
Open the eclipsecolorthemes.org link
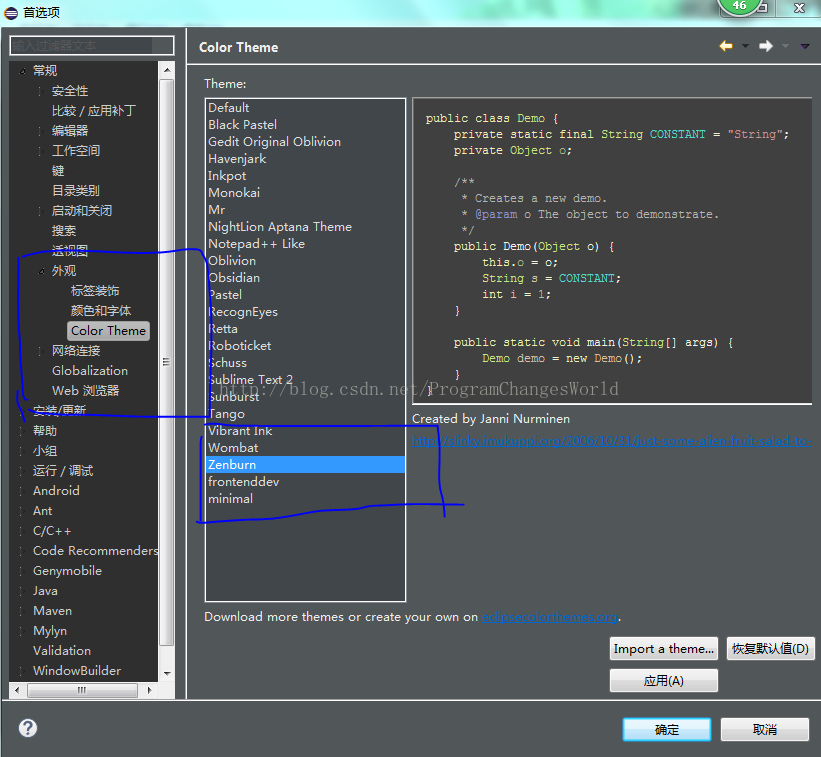tap(550, 617)
